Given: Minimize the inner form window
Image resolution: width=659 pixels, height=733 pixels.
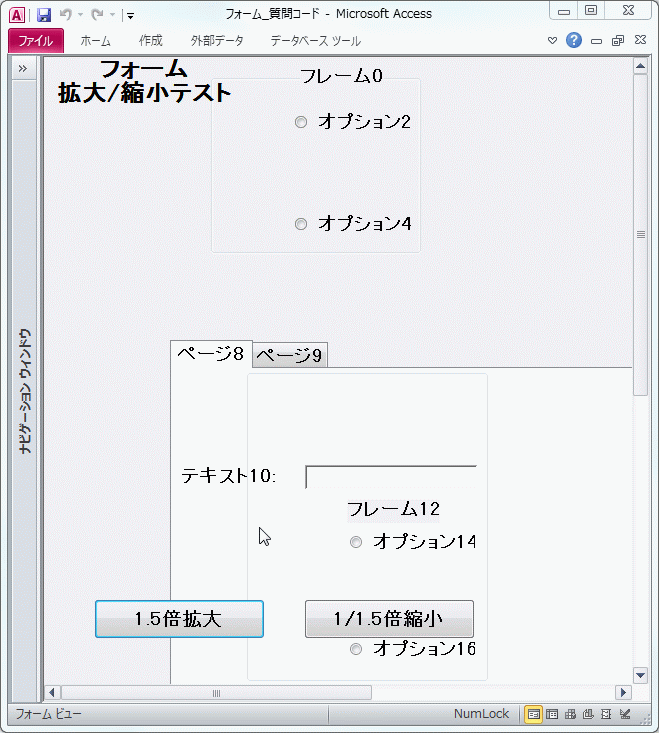Looking at the screenshot, I should 596,41.
